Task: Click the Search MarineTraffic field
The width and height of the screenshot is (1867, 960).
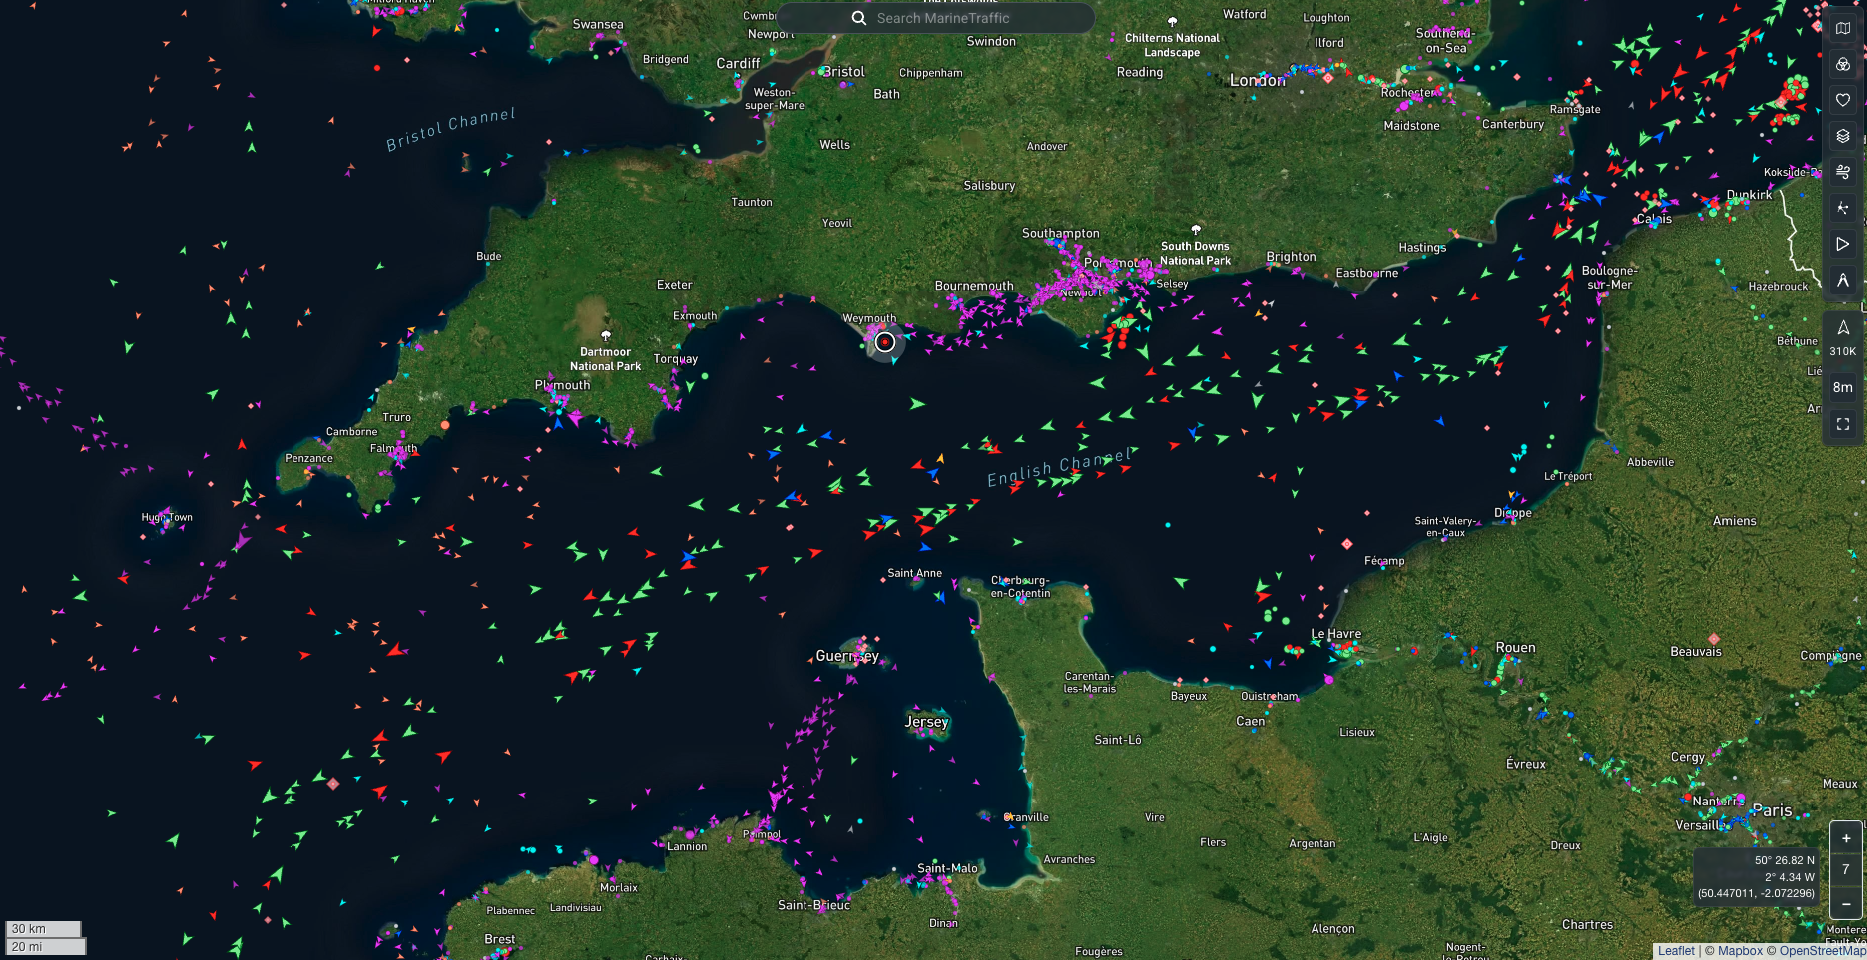Action: 936,18
